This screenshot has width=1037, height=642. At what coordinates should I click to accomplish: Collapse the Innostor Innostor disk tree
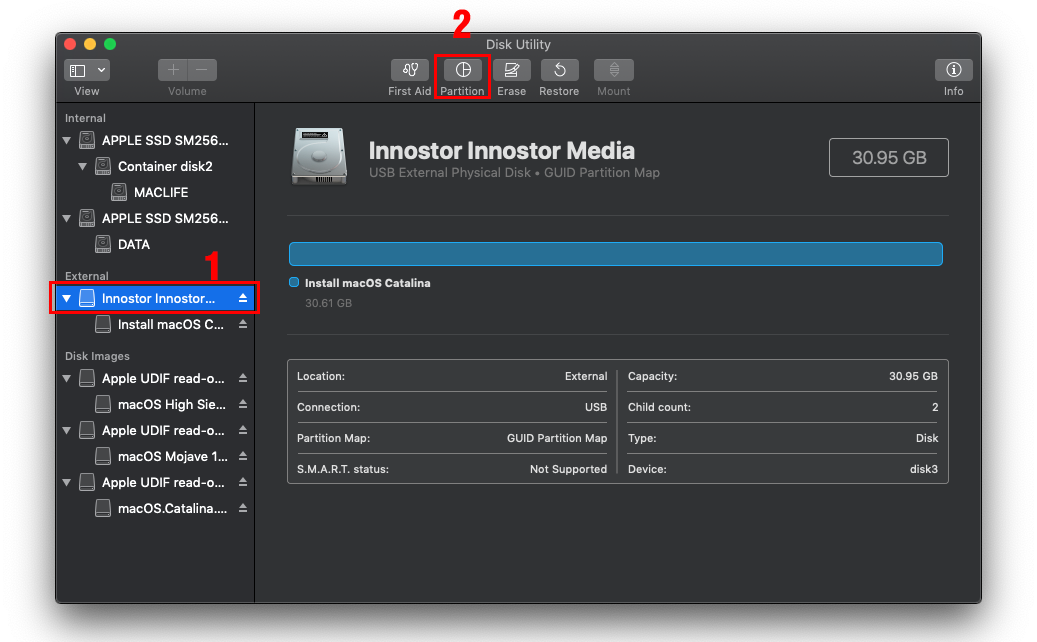67,298
